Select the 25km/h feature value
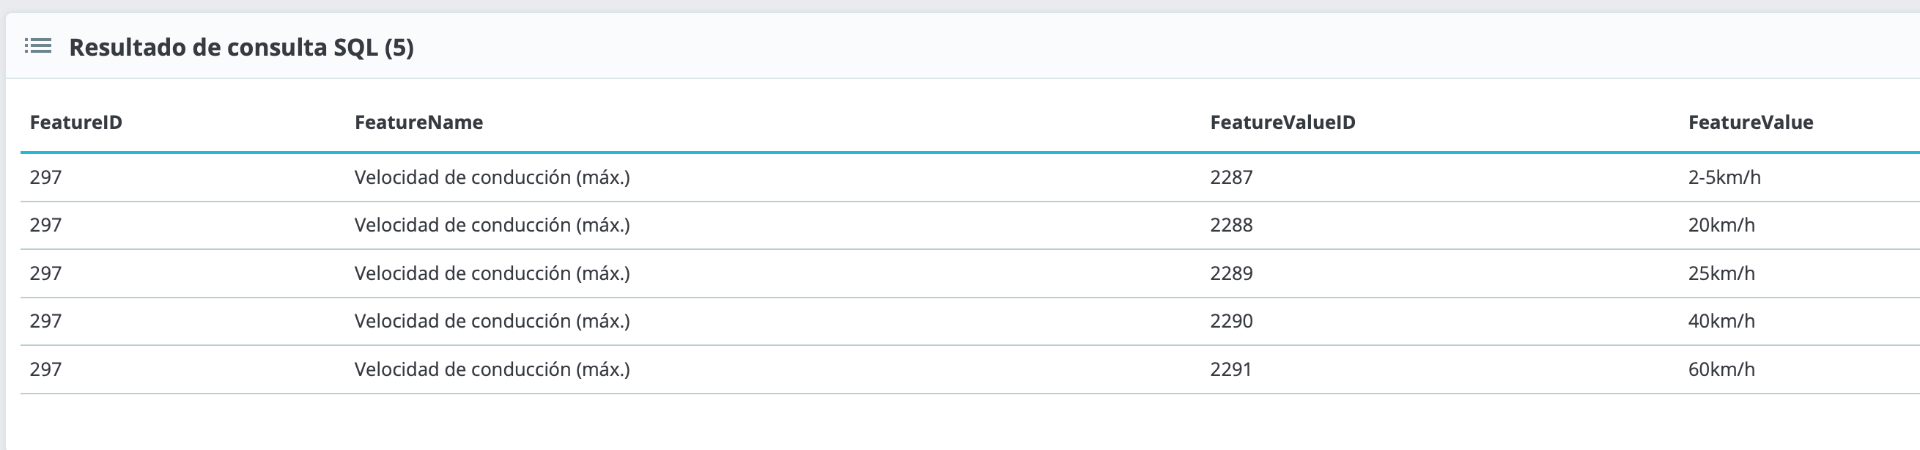1920x450 pixels. (x=1721, y=273)
